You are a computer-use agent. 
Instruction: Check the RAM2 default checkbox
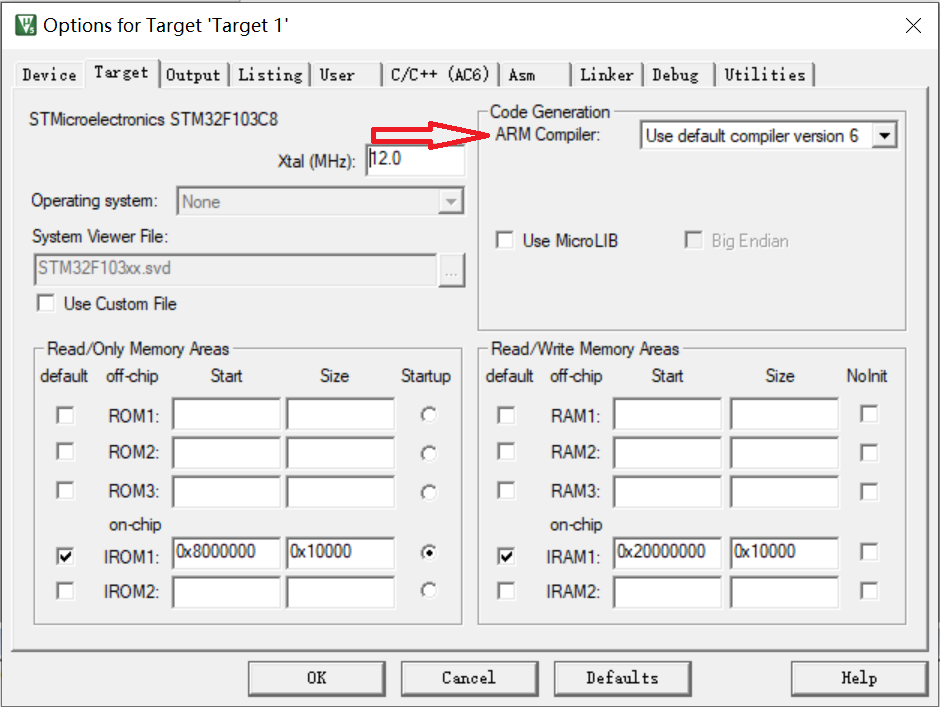507,451
